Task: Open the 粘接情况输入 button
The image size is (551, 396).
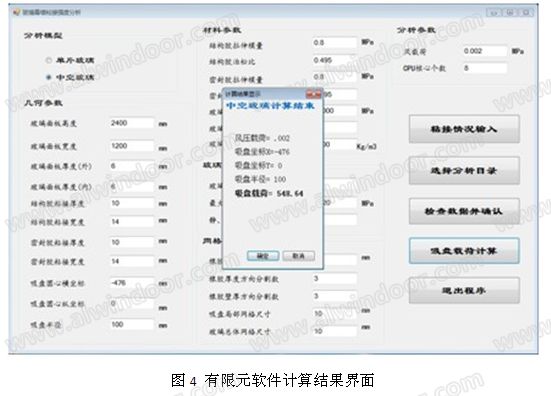Action: tap(464, 129)
